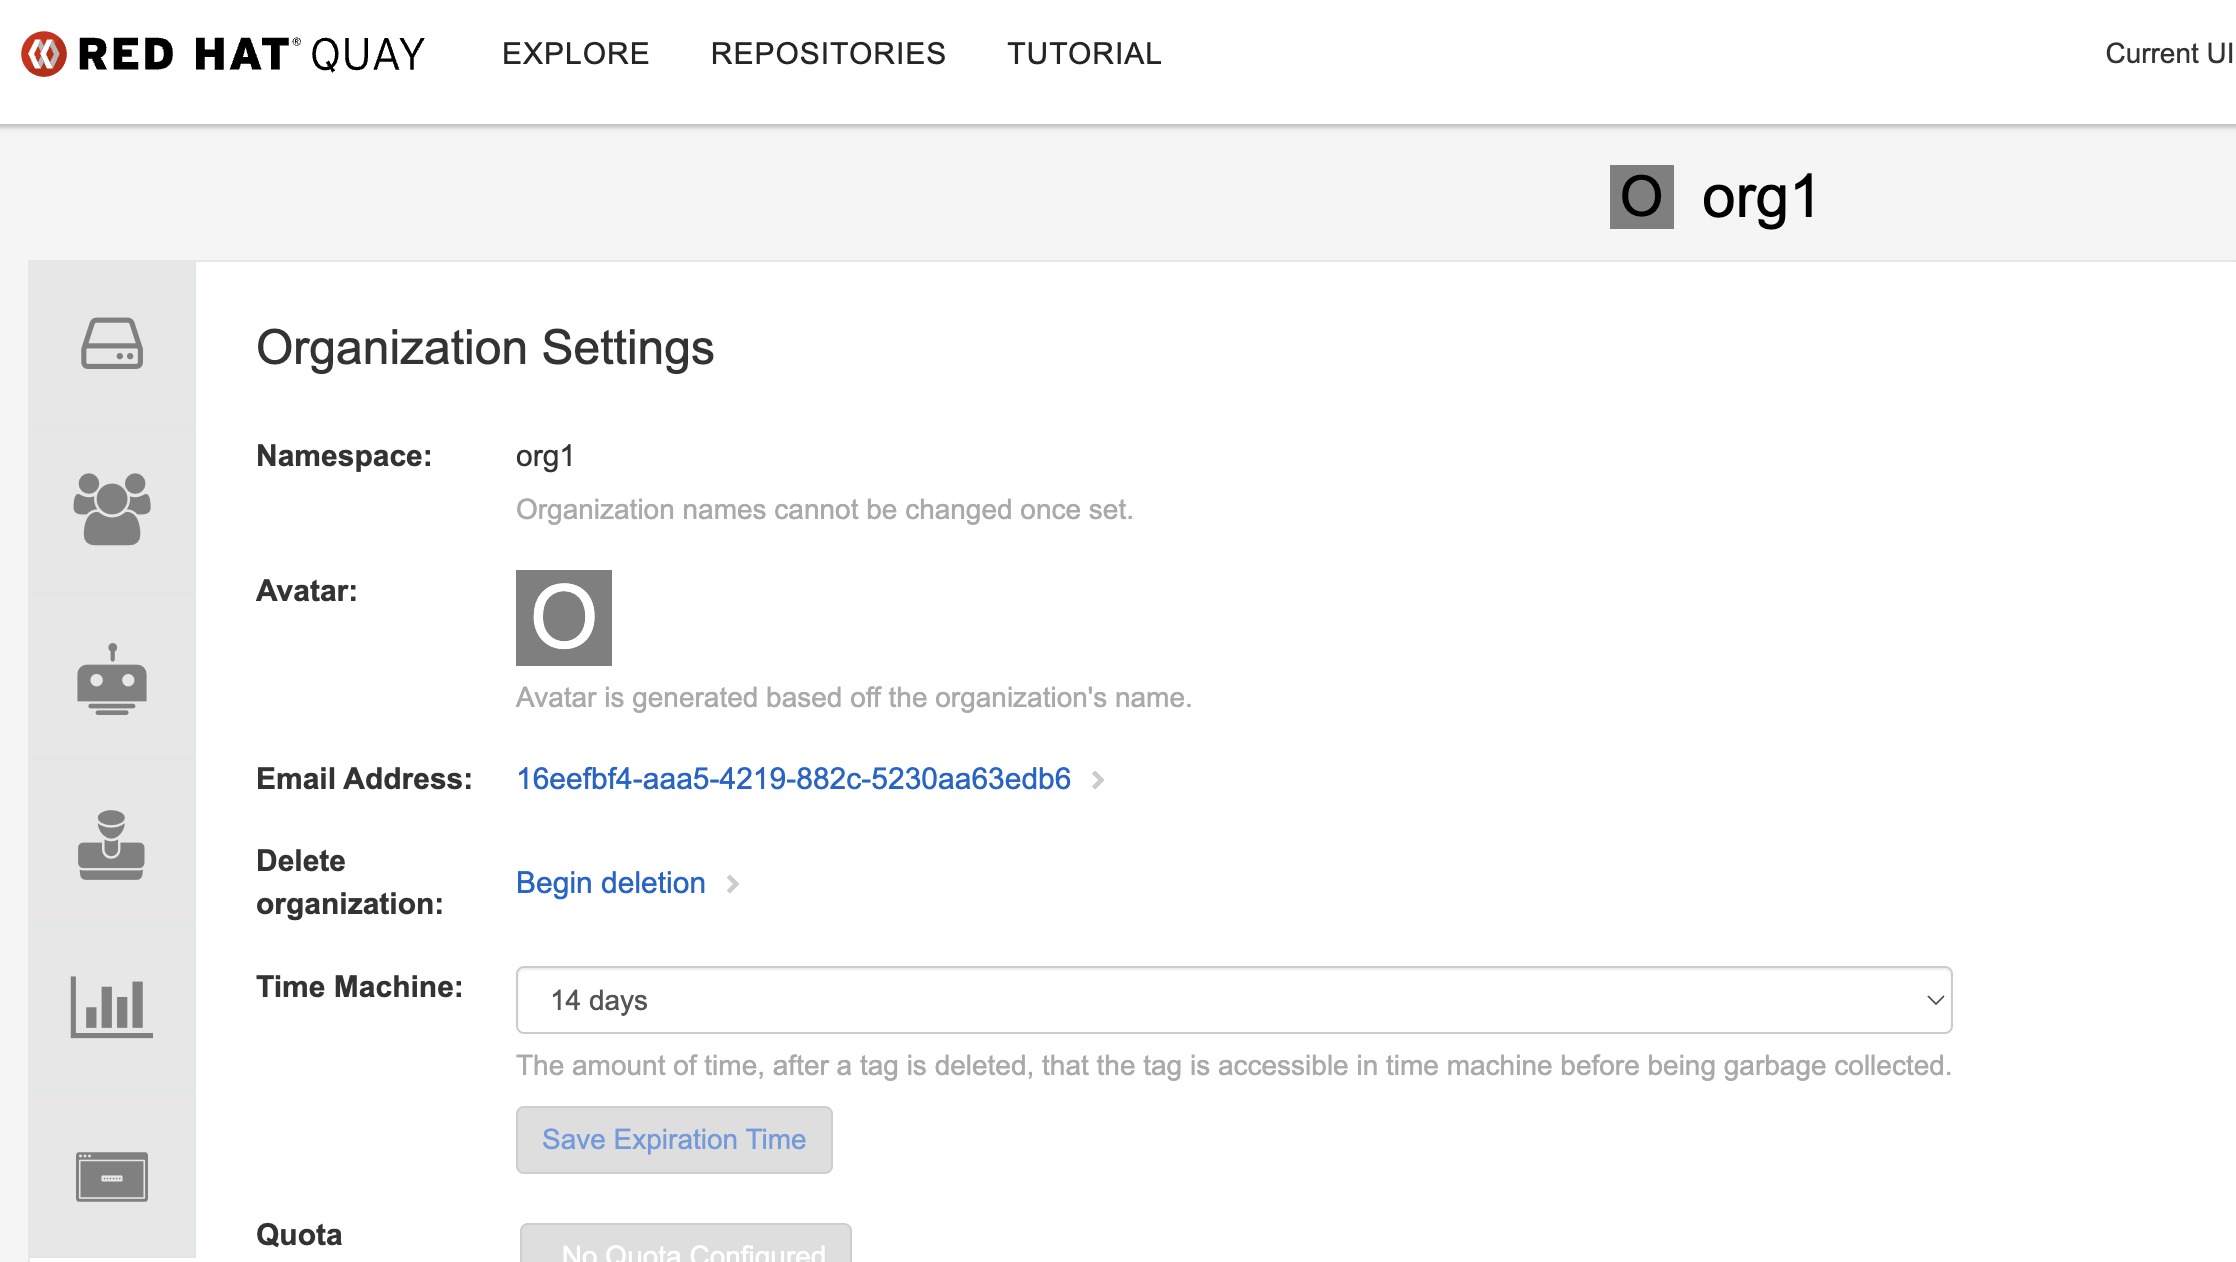Click the Red Hat Quay logo
The height and width of the screenshot is (1262, 2236).
(x=224, y=54)
